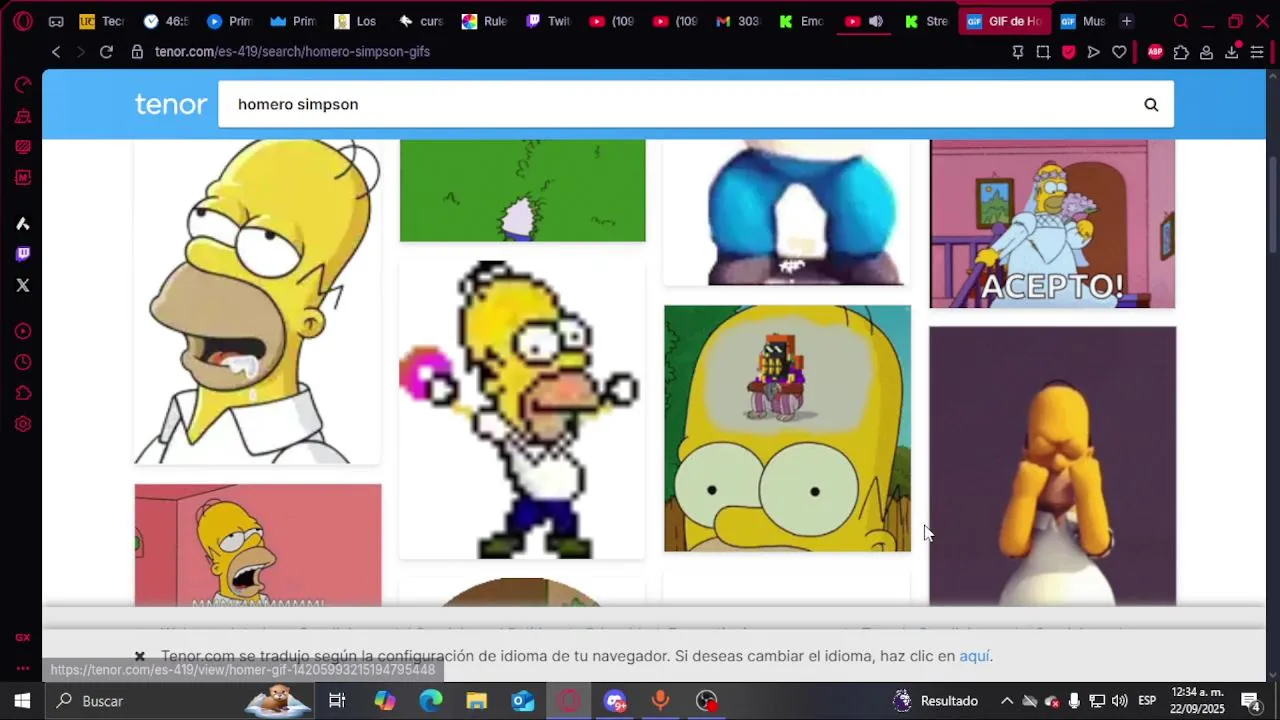Open the Windows Start menu

coord(22,701)
